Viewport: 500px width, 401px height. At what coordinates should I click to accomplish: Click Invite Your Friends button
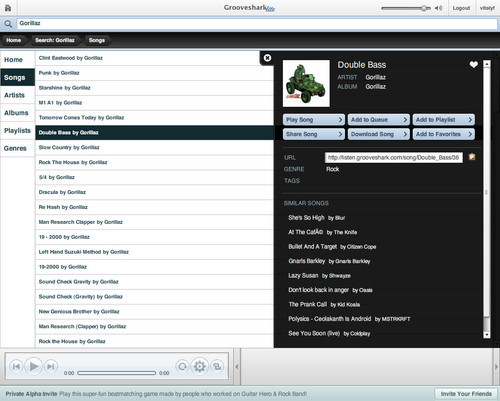pos(466,394)
